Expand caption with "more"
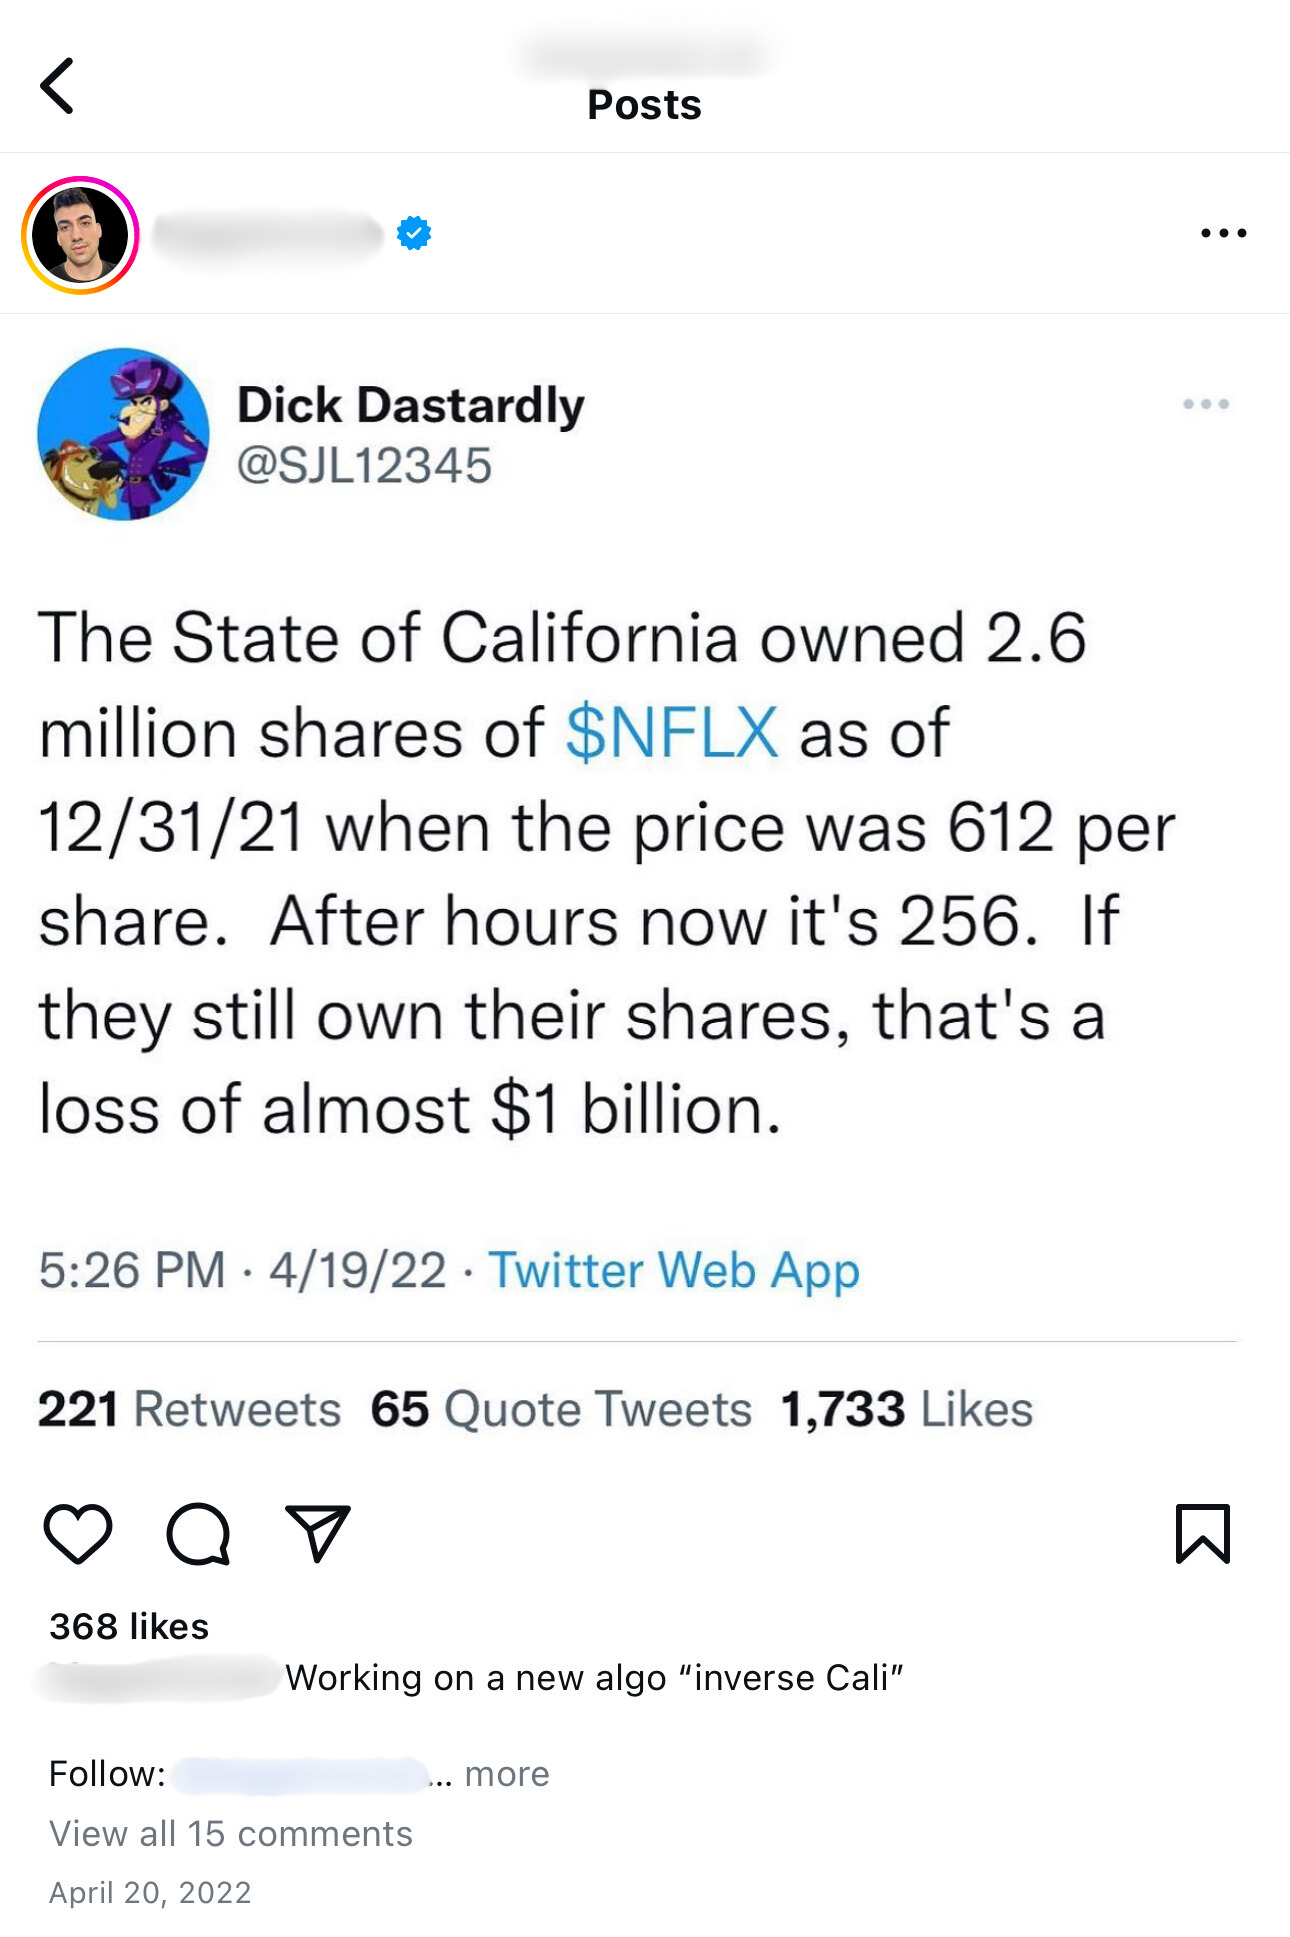 (x=507, y=1774)
